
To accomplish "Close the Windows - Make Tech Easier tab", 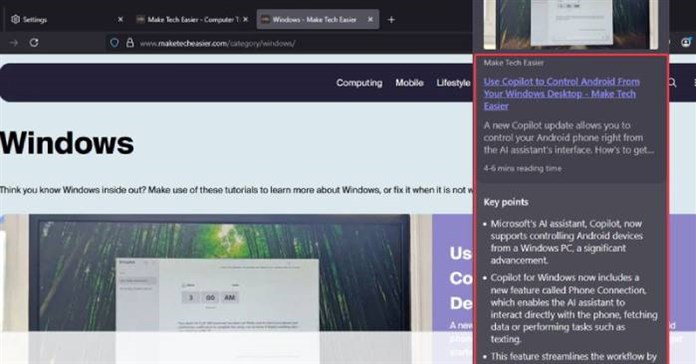I will pos(370,20).
